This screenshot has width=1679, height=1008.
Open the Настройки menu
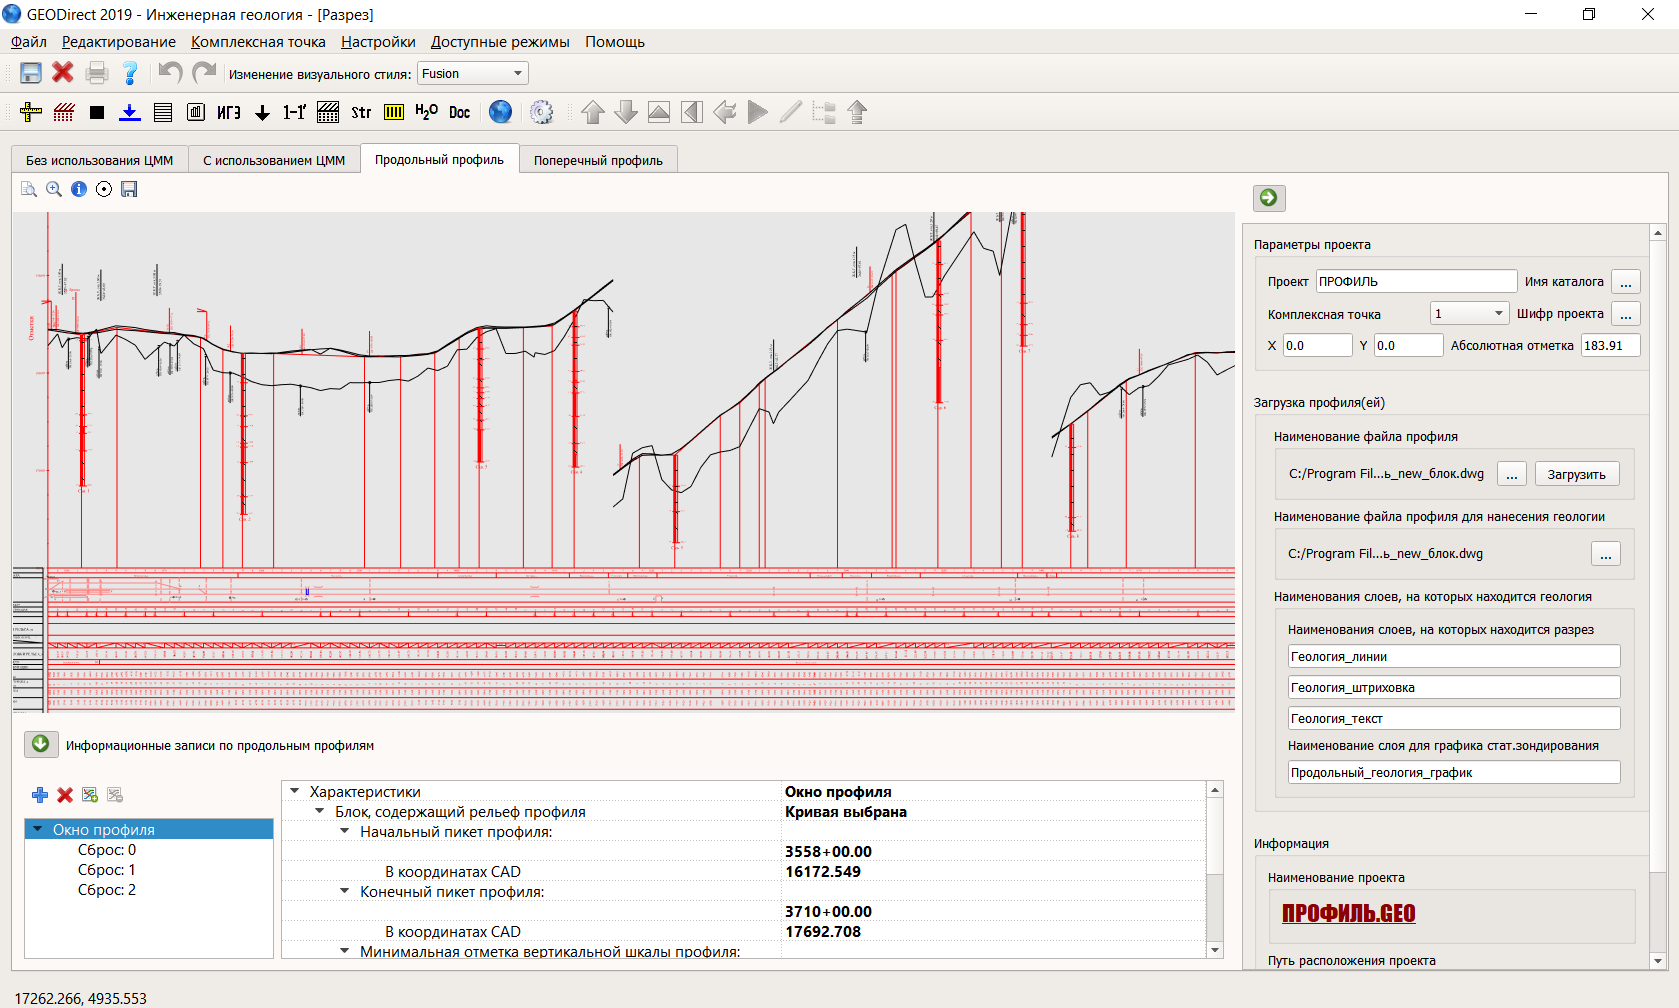click(378, 42)
